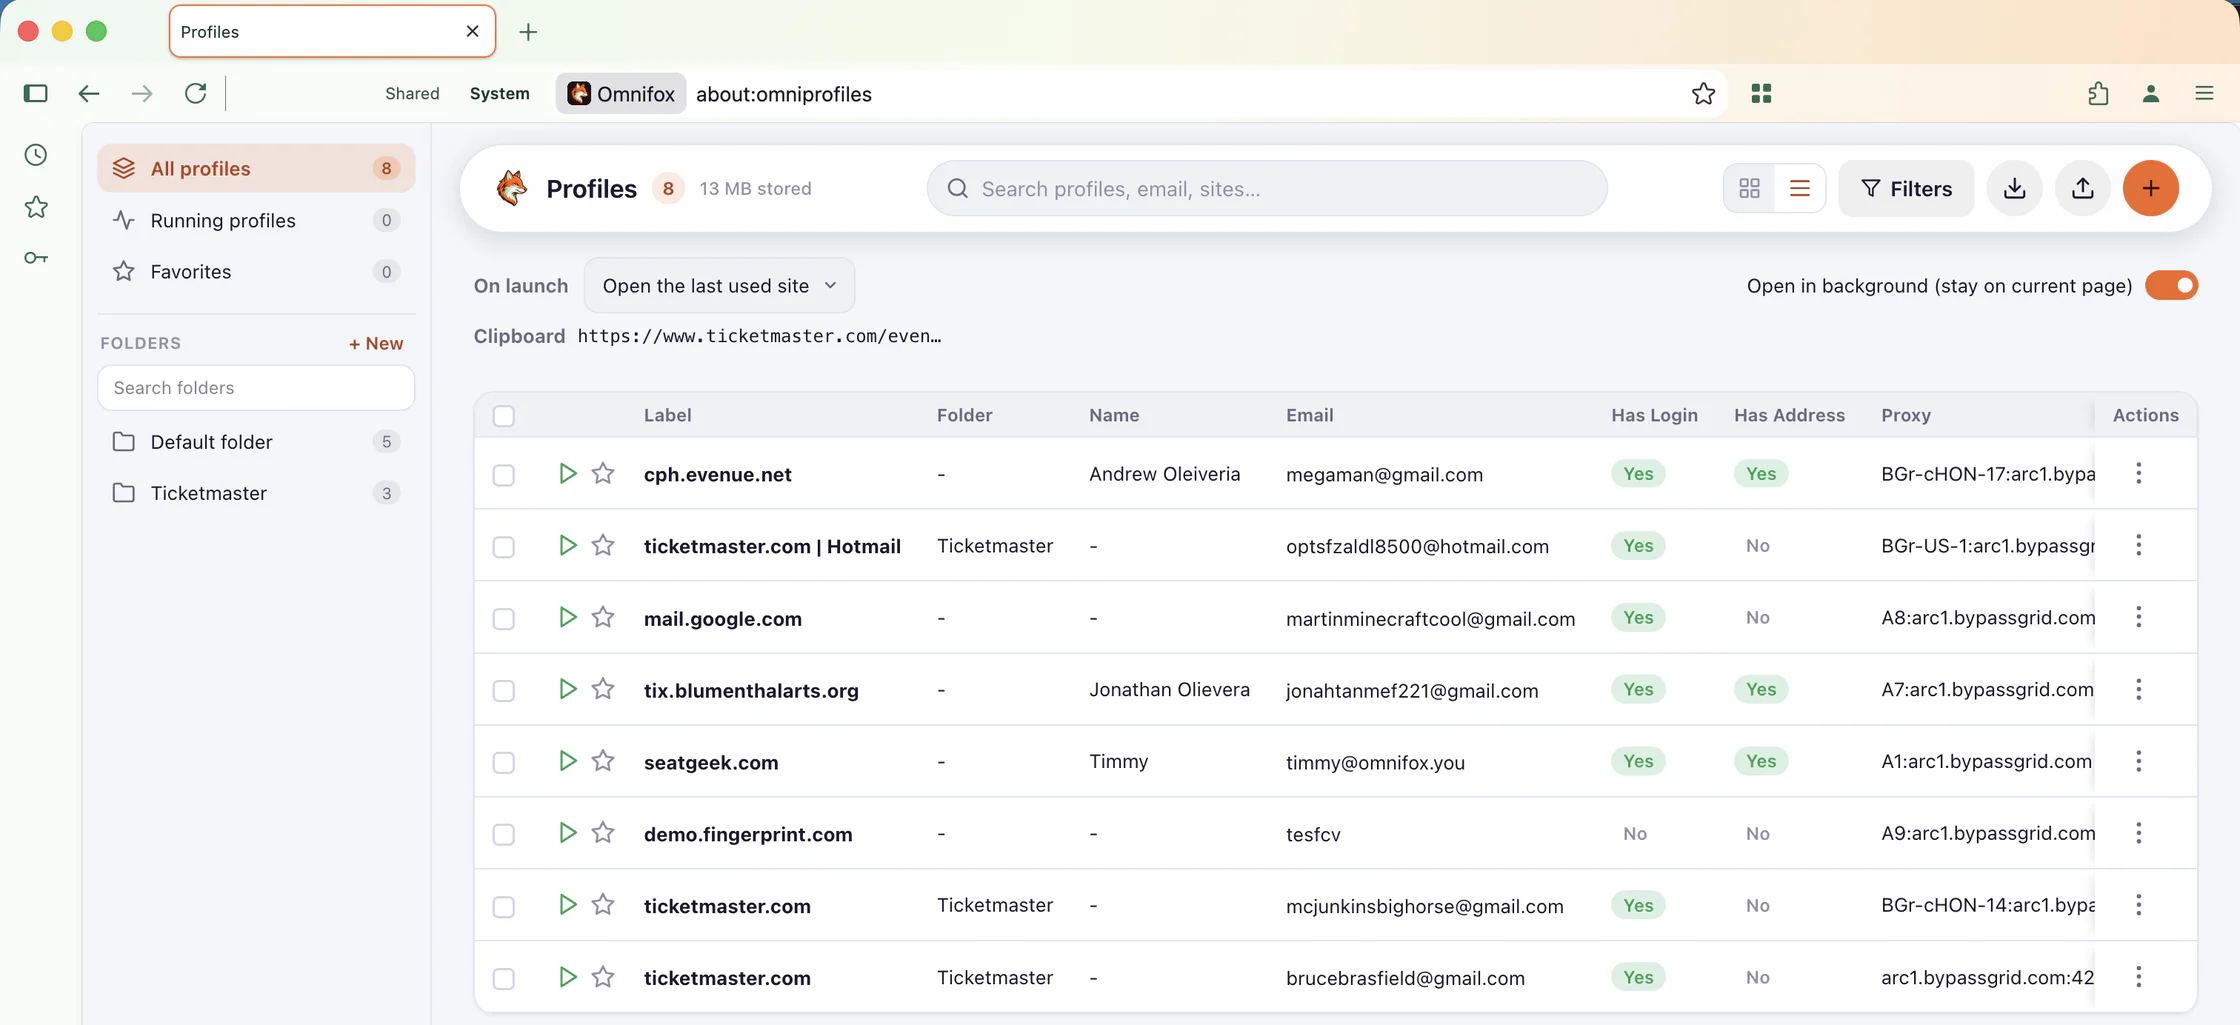The width and height of the screenshot is (2240, 1025).
Task: Open the history clock sidebar icon
Action: point(36,155)
